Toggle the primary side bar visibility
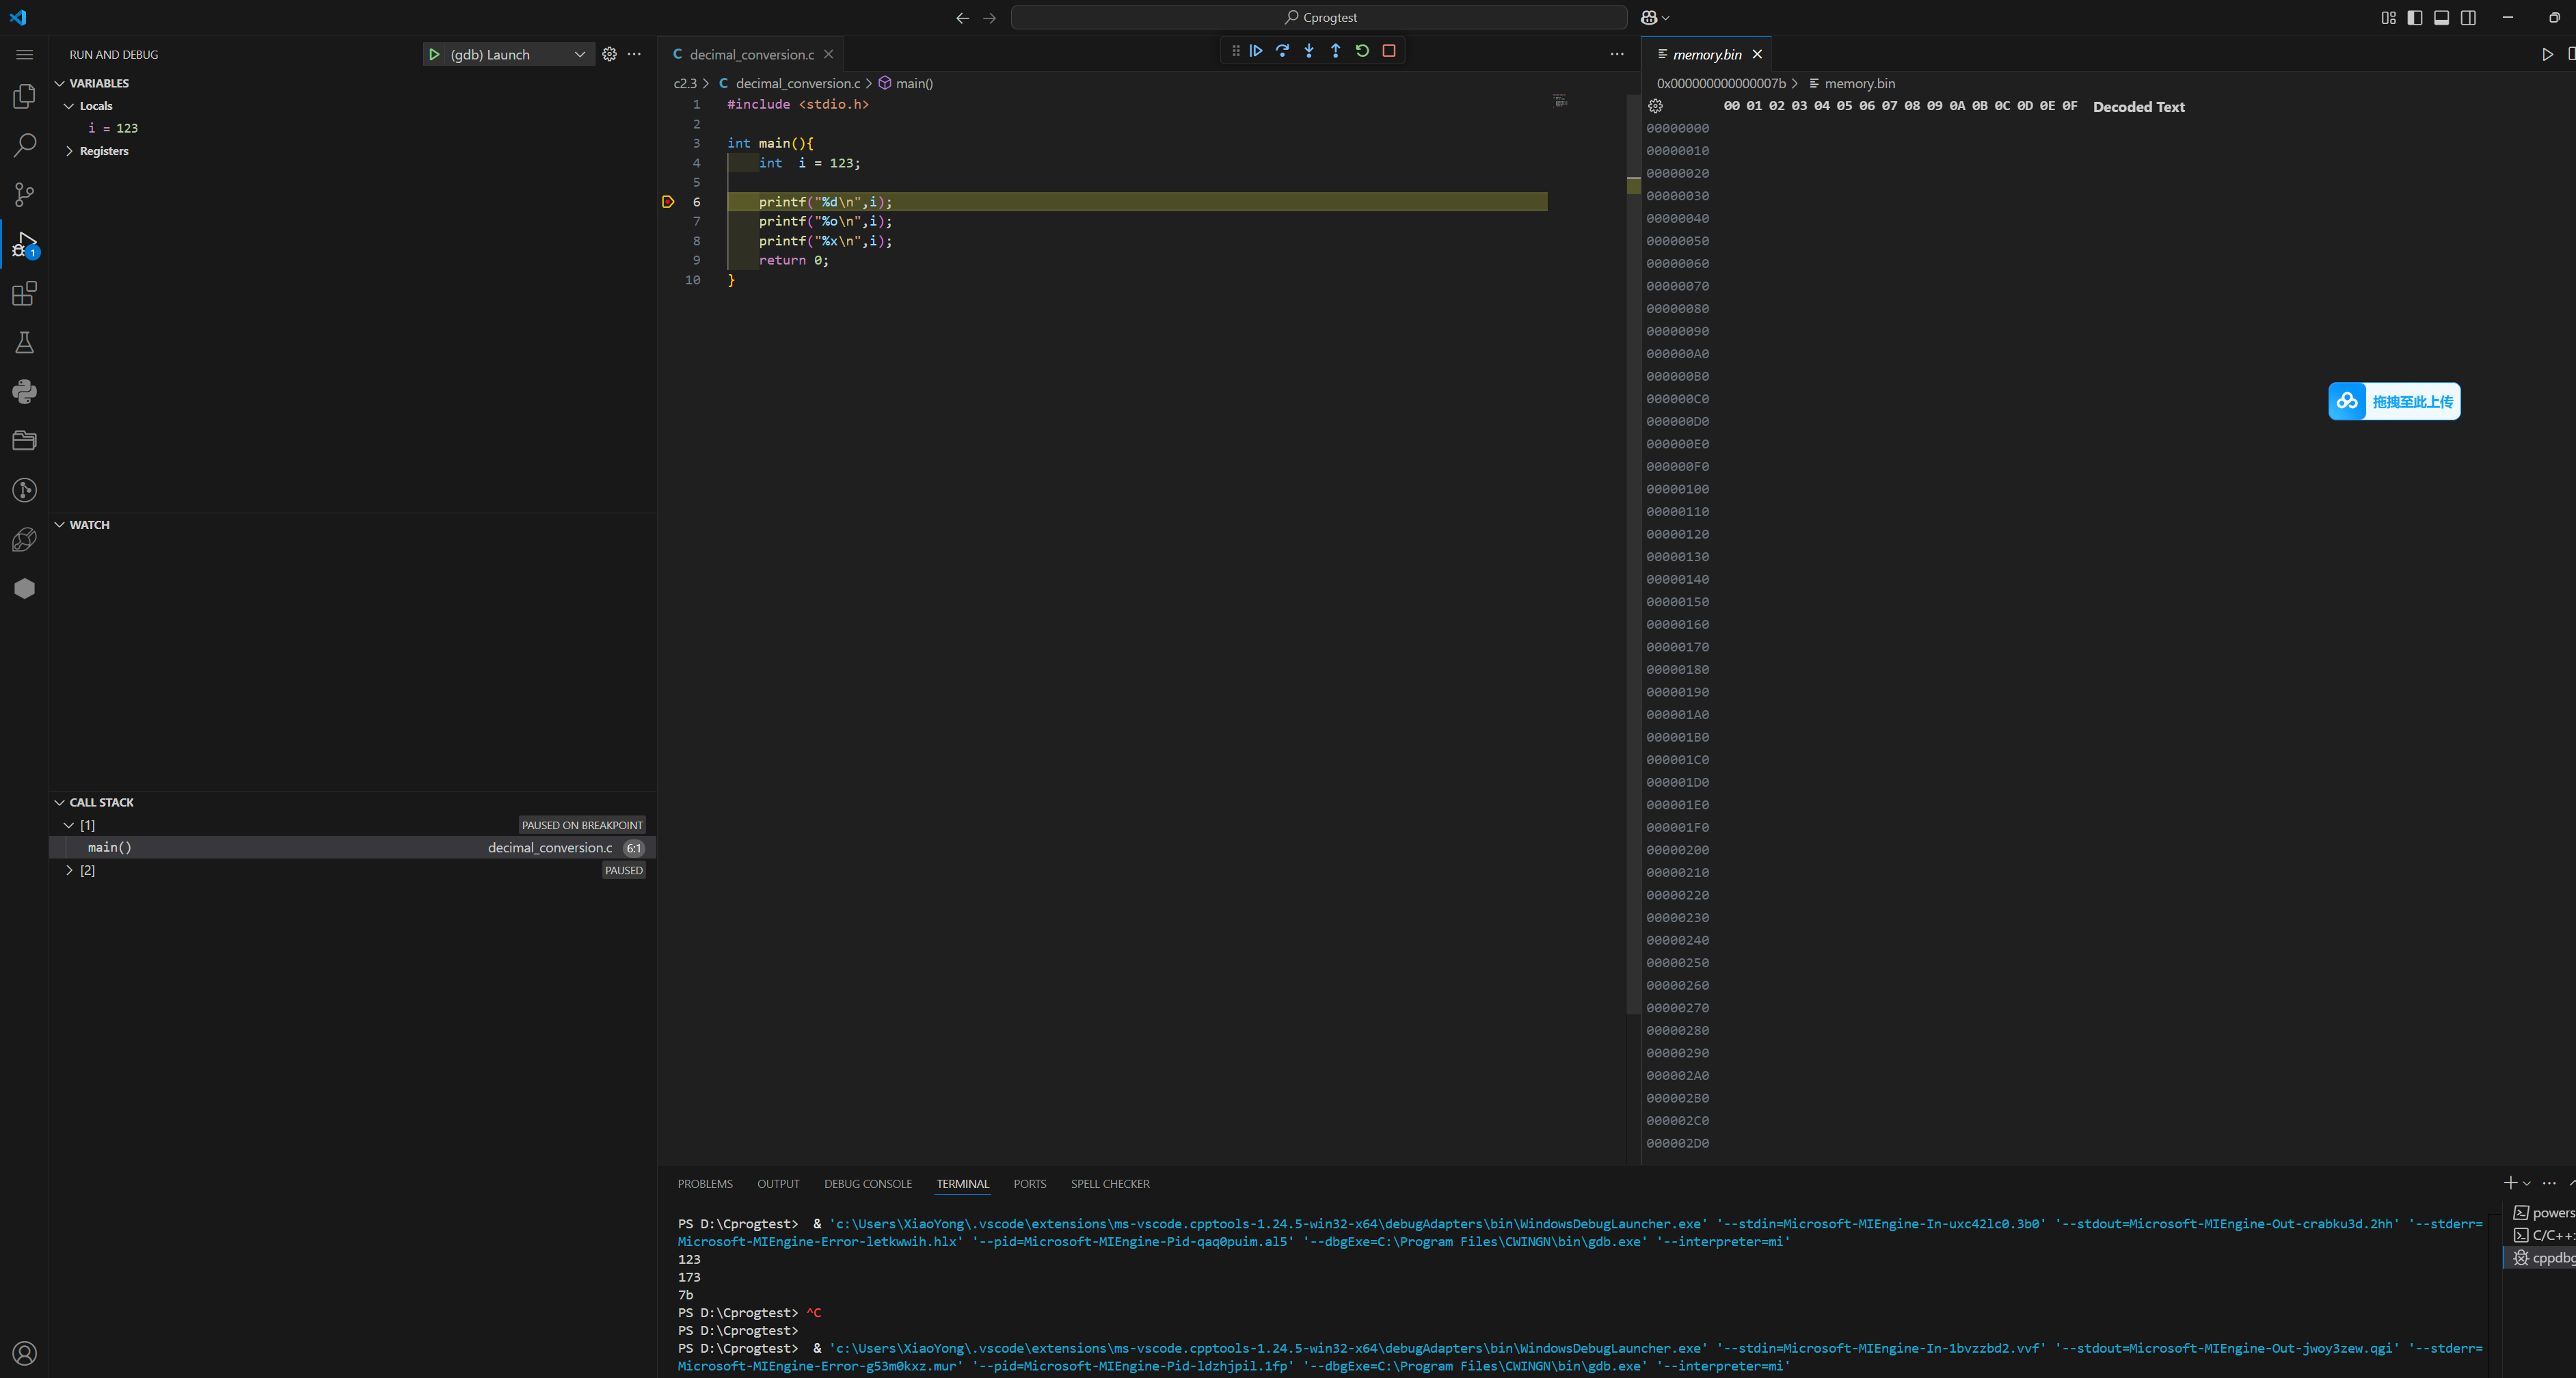 point(2414,17)
